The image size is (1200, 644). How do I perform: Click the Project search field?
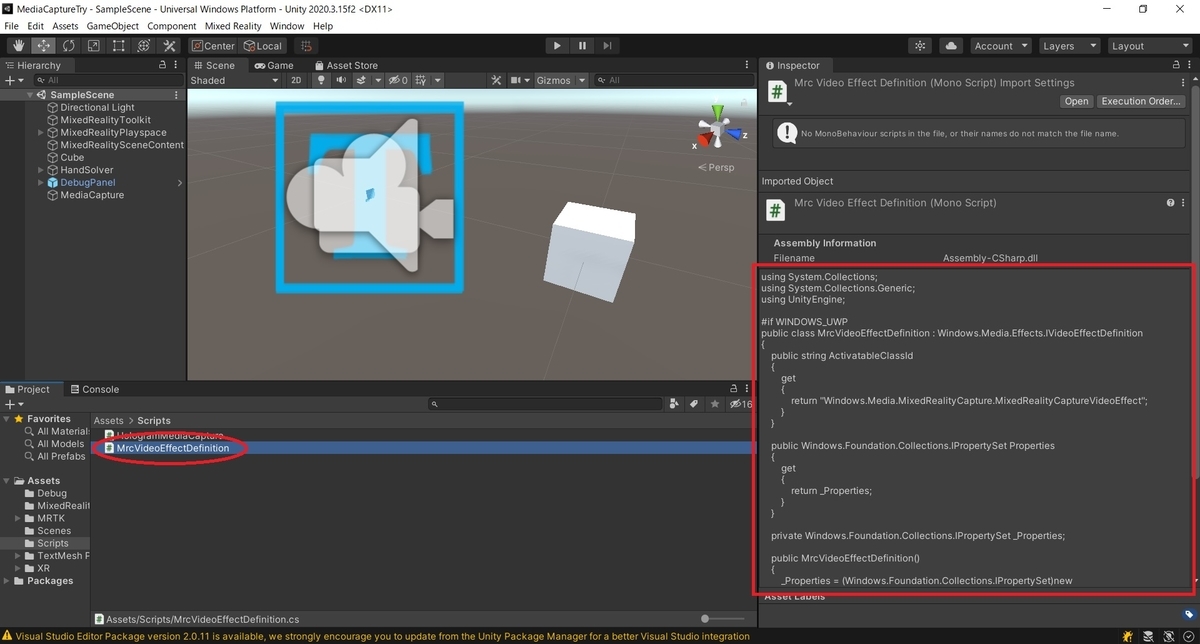[545, 404]
